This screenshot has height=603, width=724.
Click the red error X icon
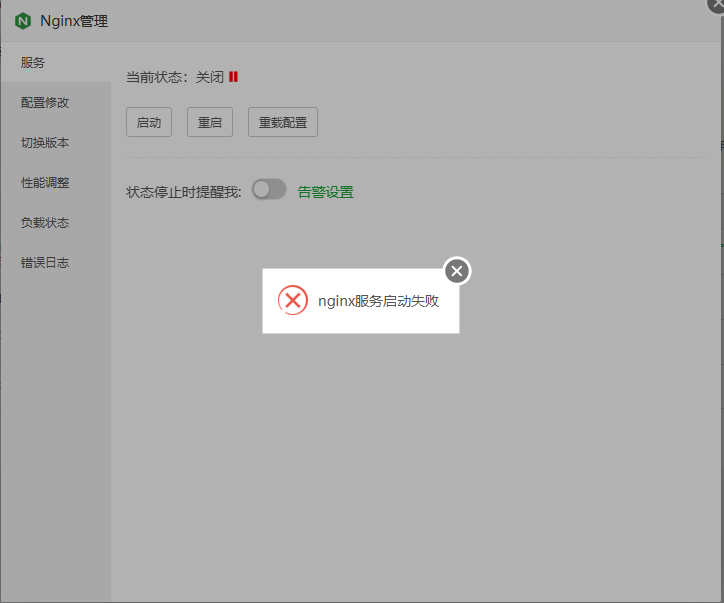[293, 300]
